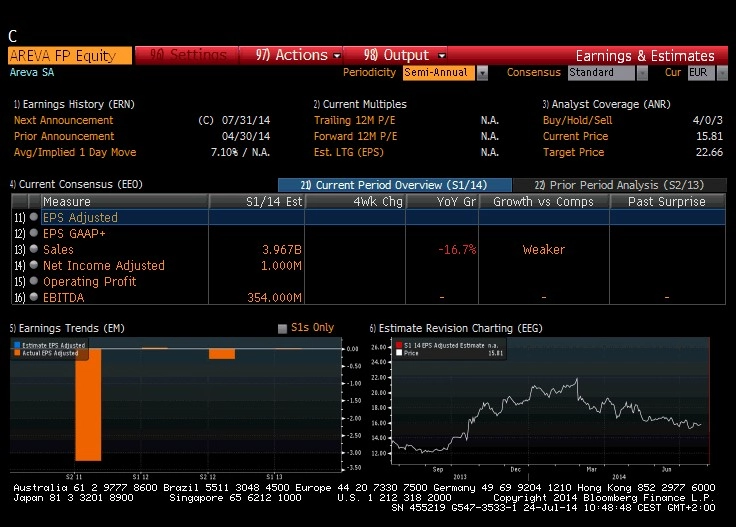736x527 pixels.
Task: Click the 4Wk Chg column header
Action: pyautogui.click(x=355, y=202)
